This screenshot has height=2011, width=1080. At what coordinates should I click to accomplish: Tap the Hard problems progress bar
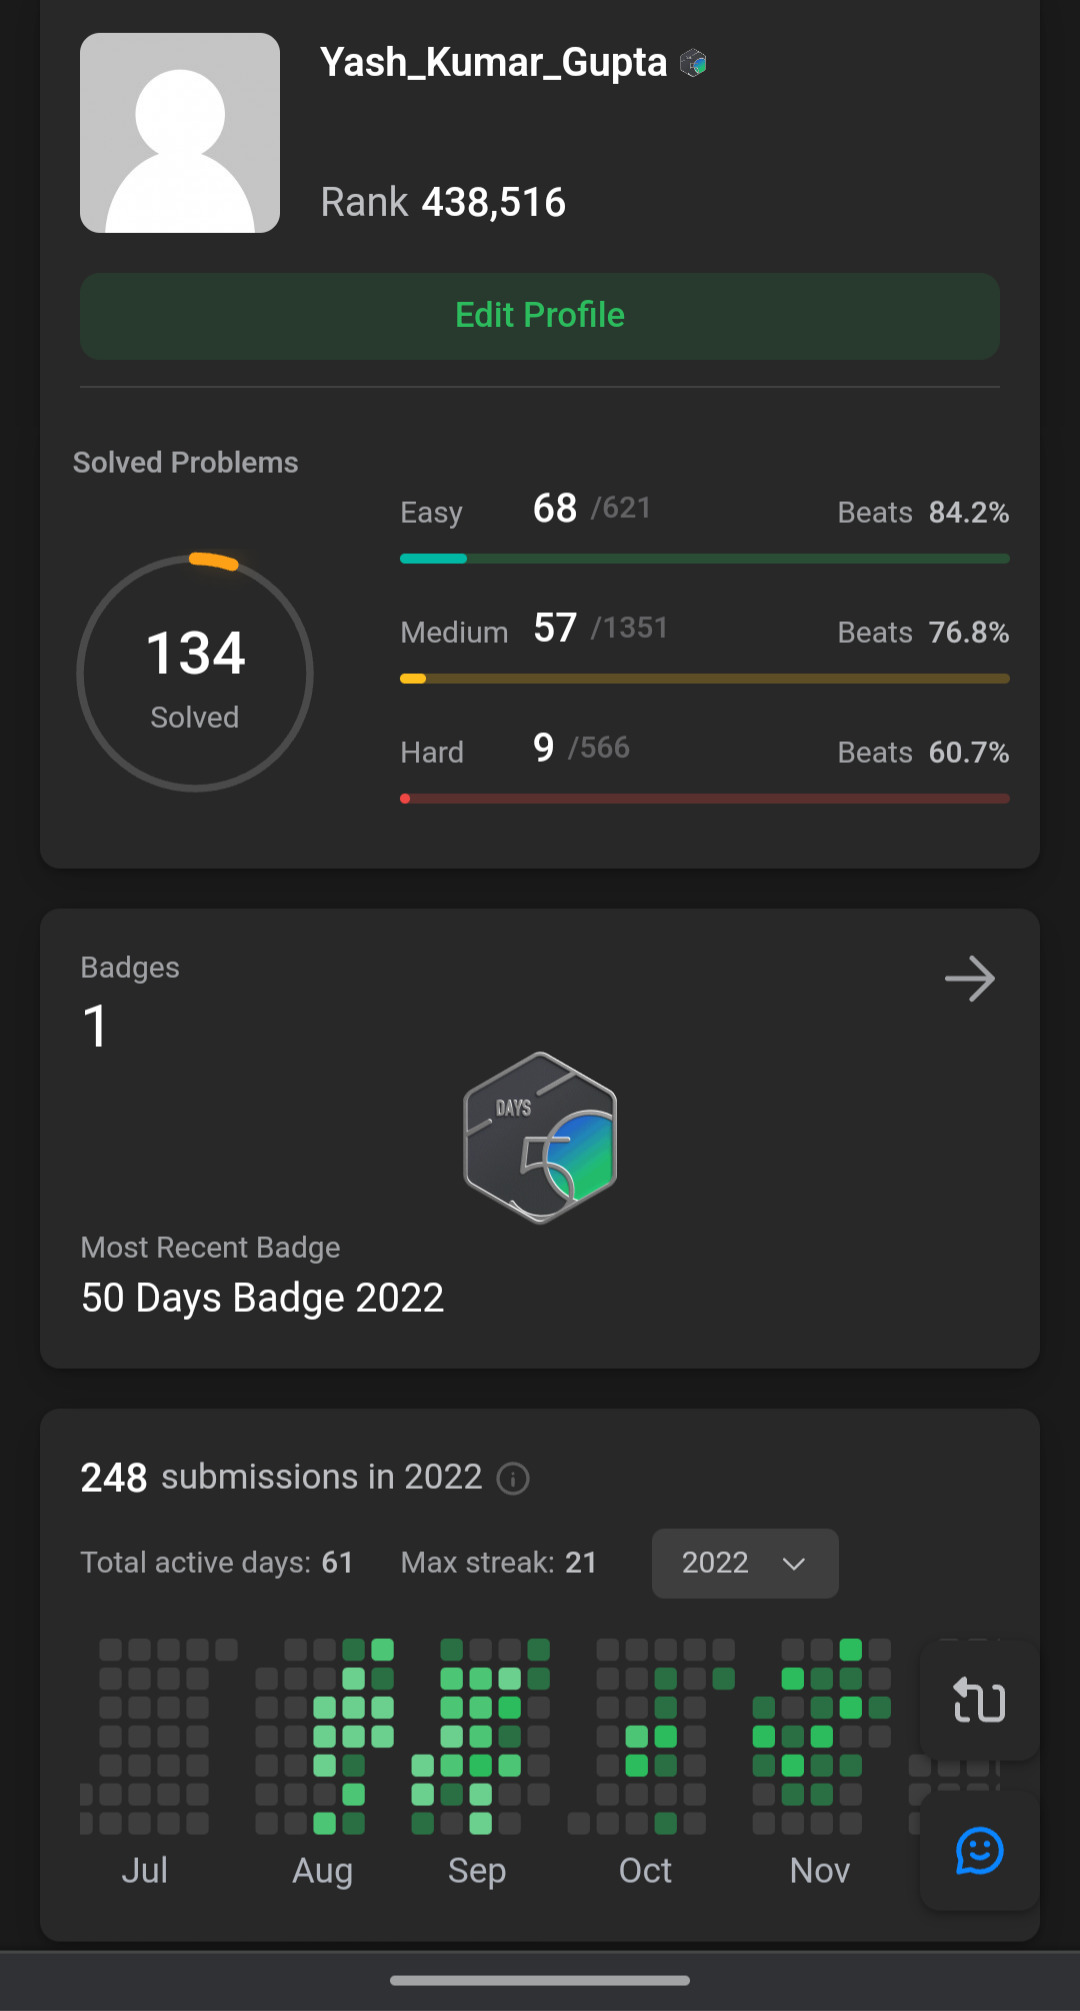(x=704, y=799)
